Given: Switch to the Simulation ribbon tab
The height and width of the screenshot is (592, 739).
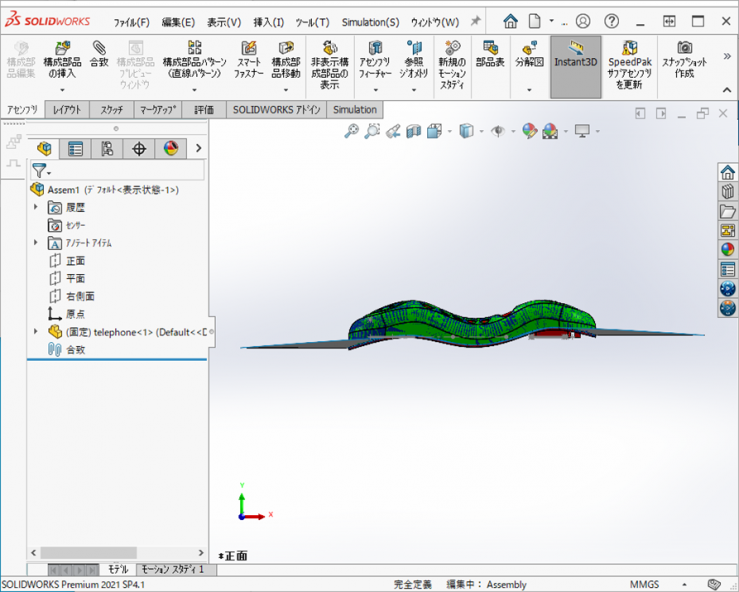Looking at the screenshot, I should tap(355, 110).
